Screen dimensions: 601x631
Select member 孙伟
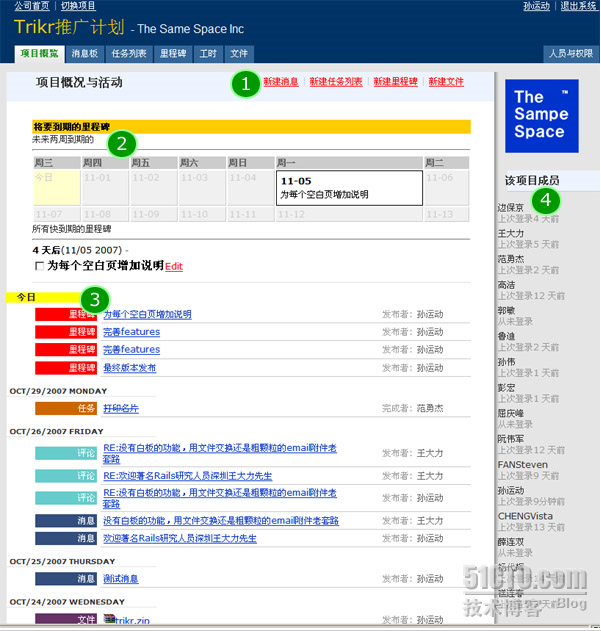click(x=506, y=362)
